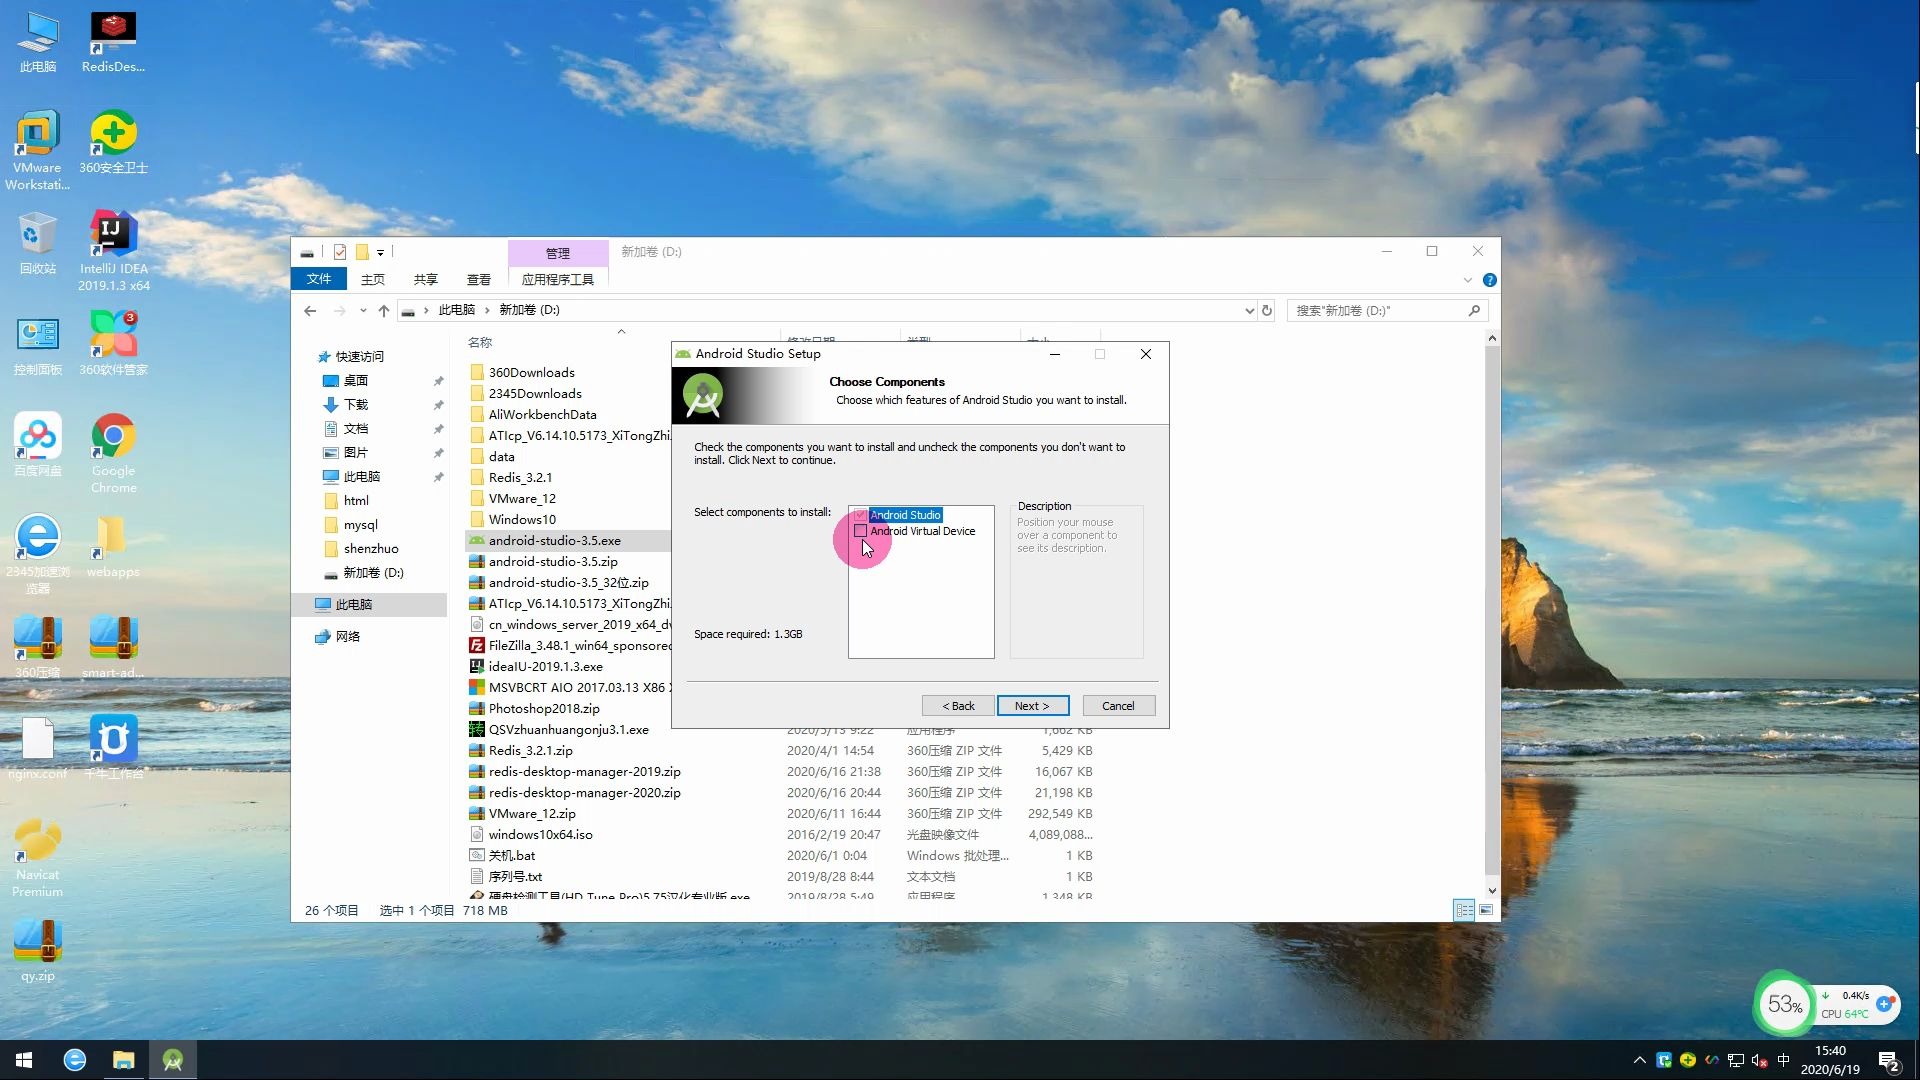Expand the Explorer ribbon chevron

pos(1467,280)
